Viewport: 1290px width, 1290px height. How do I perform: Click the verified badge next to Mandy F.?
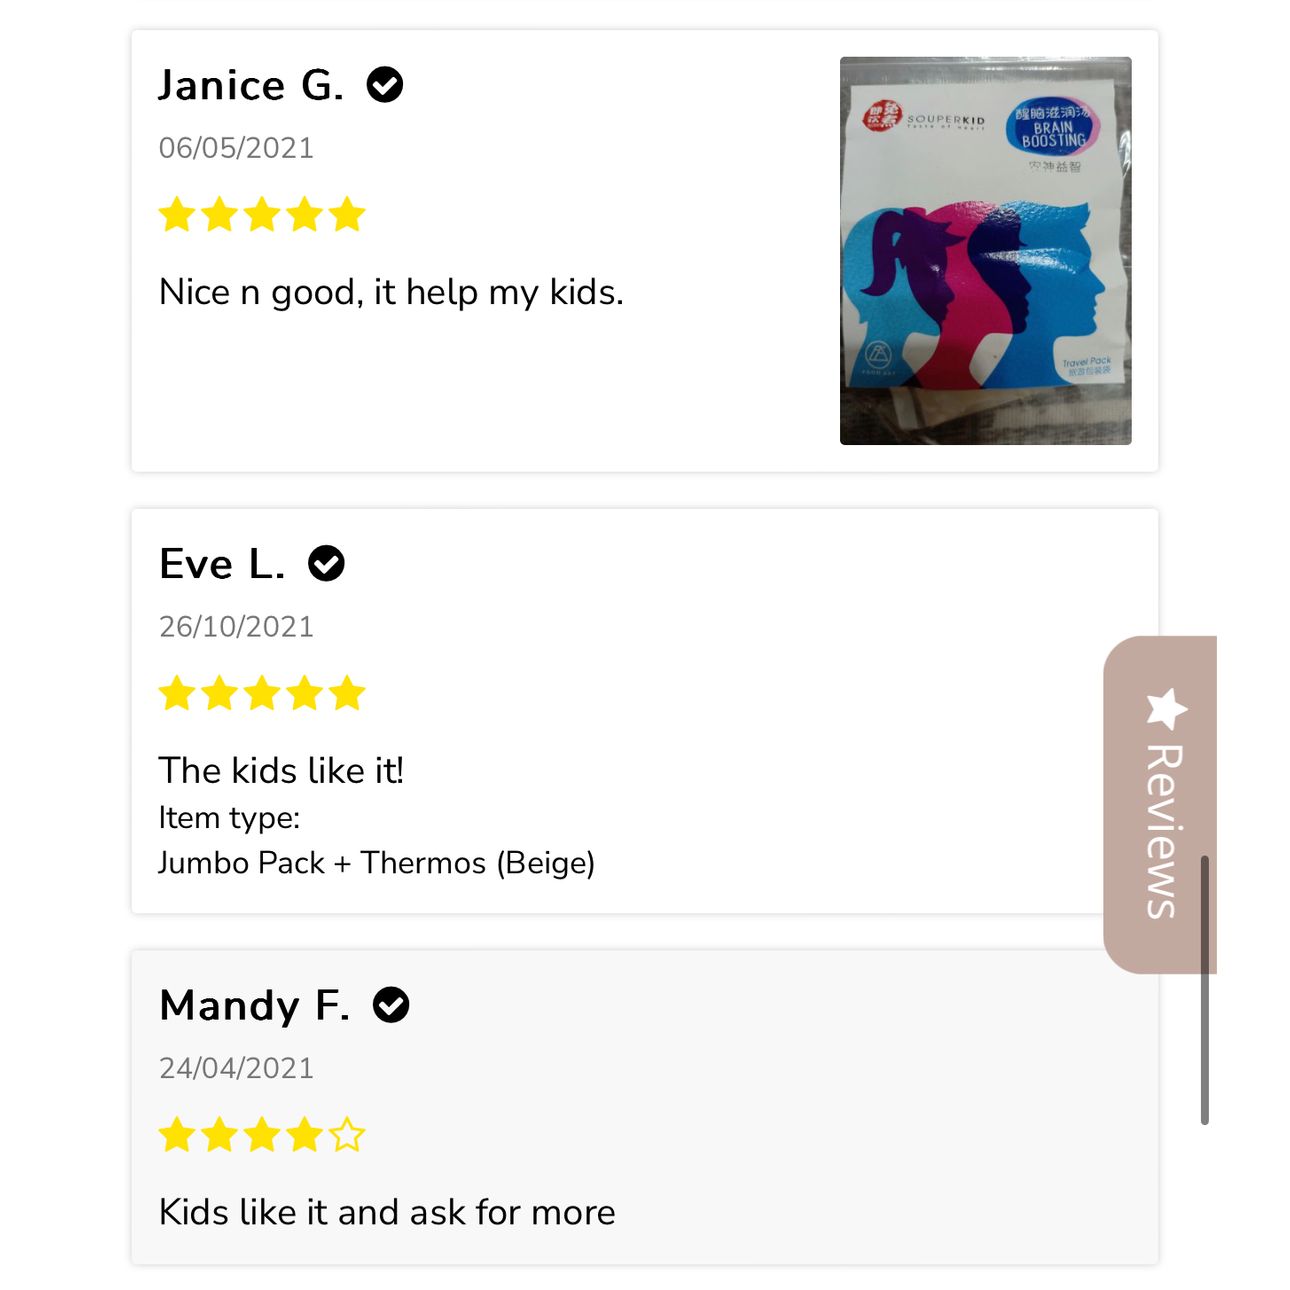[391, 1005]
